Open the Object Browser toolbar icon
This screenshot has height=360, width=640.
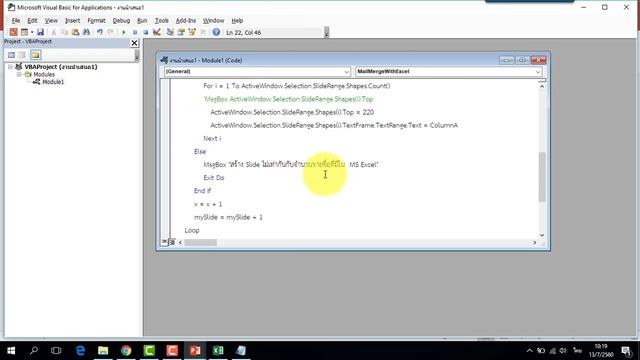(192, 32)
